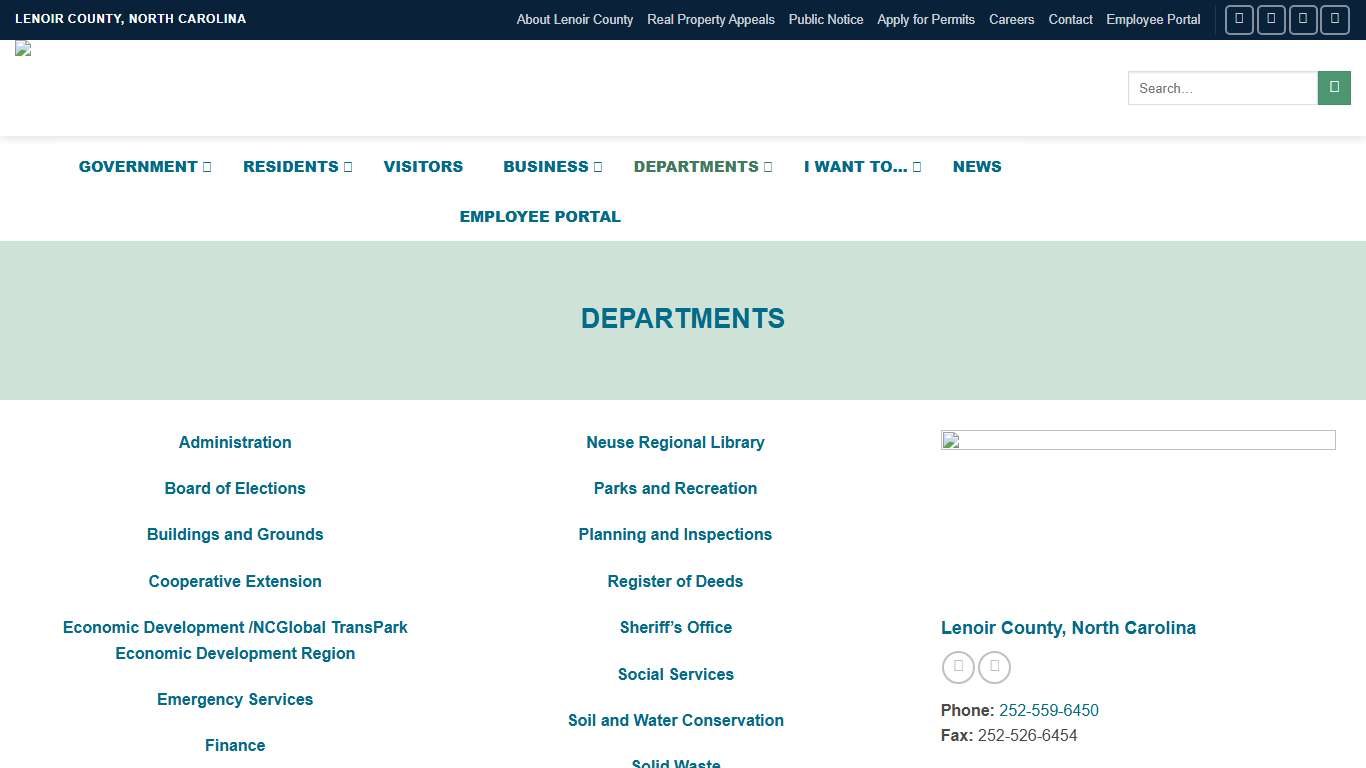The width and height of the screenshot is (1366, 768).
Task: Click the search magnifier icon
Action: pyautogui.click(x=1334, y=88)
